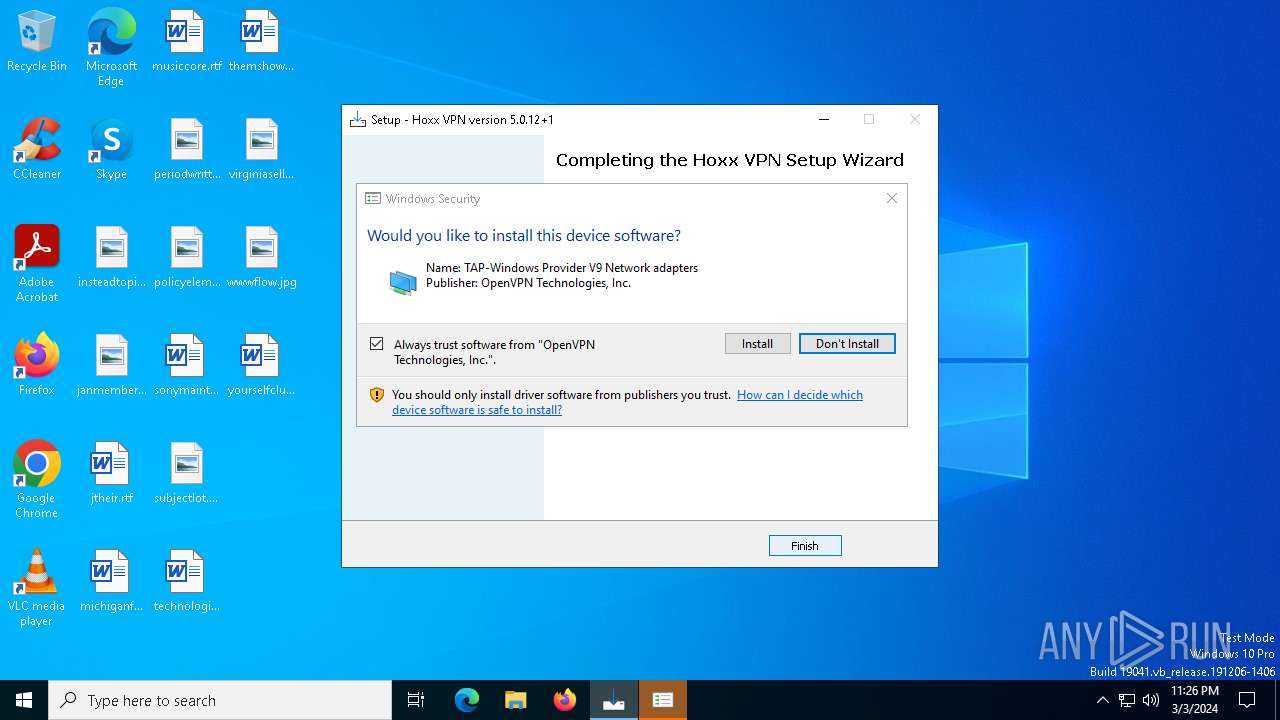Select the periodwritt image file
Screen dimensions: 1280x720
pyautogui.click(x=186, y=150)
